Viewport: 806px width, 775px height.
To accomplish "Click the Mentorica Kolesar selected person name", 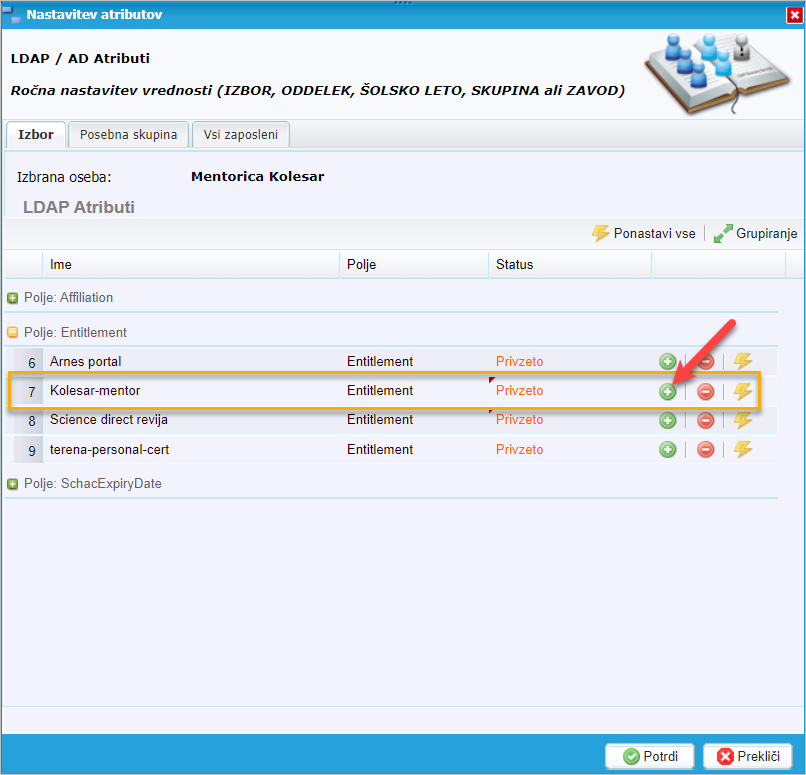I will [258, 177].
